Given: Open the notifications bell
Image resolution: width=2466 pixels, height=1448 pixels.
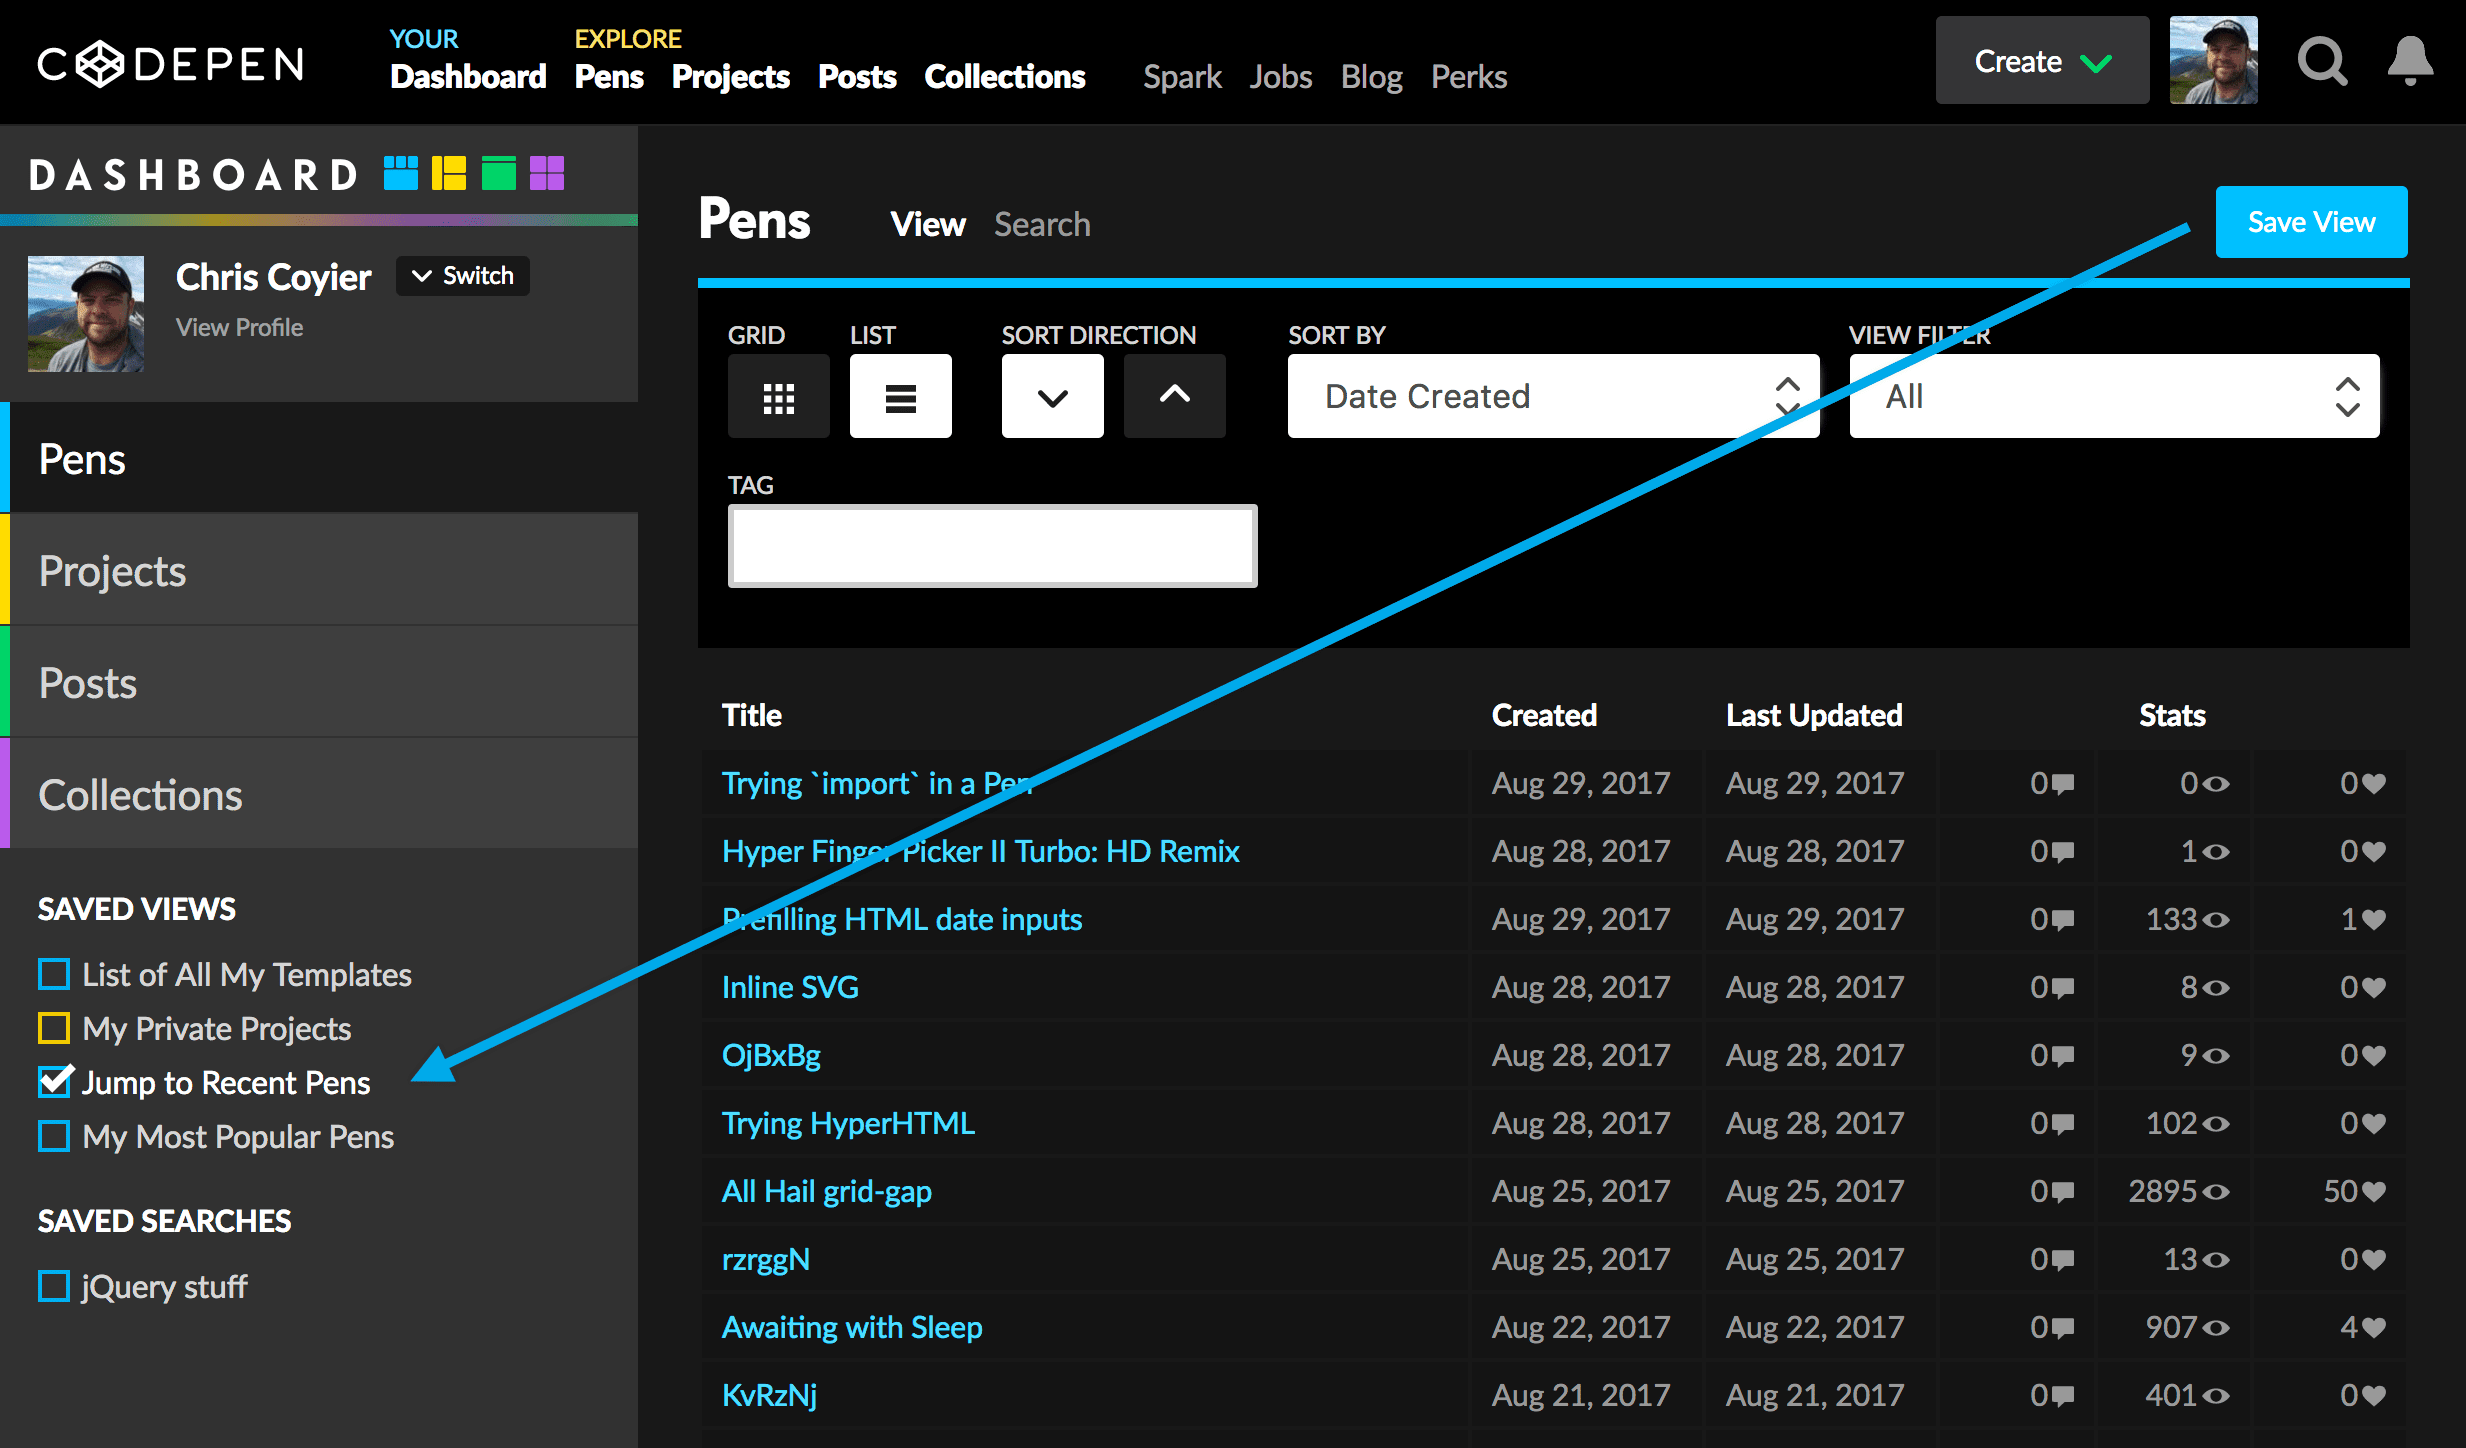Looking at the screenshot, I should pyautogui.click(x=2410, y=62).
